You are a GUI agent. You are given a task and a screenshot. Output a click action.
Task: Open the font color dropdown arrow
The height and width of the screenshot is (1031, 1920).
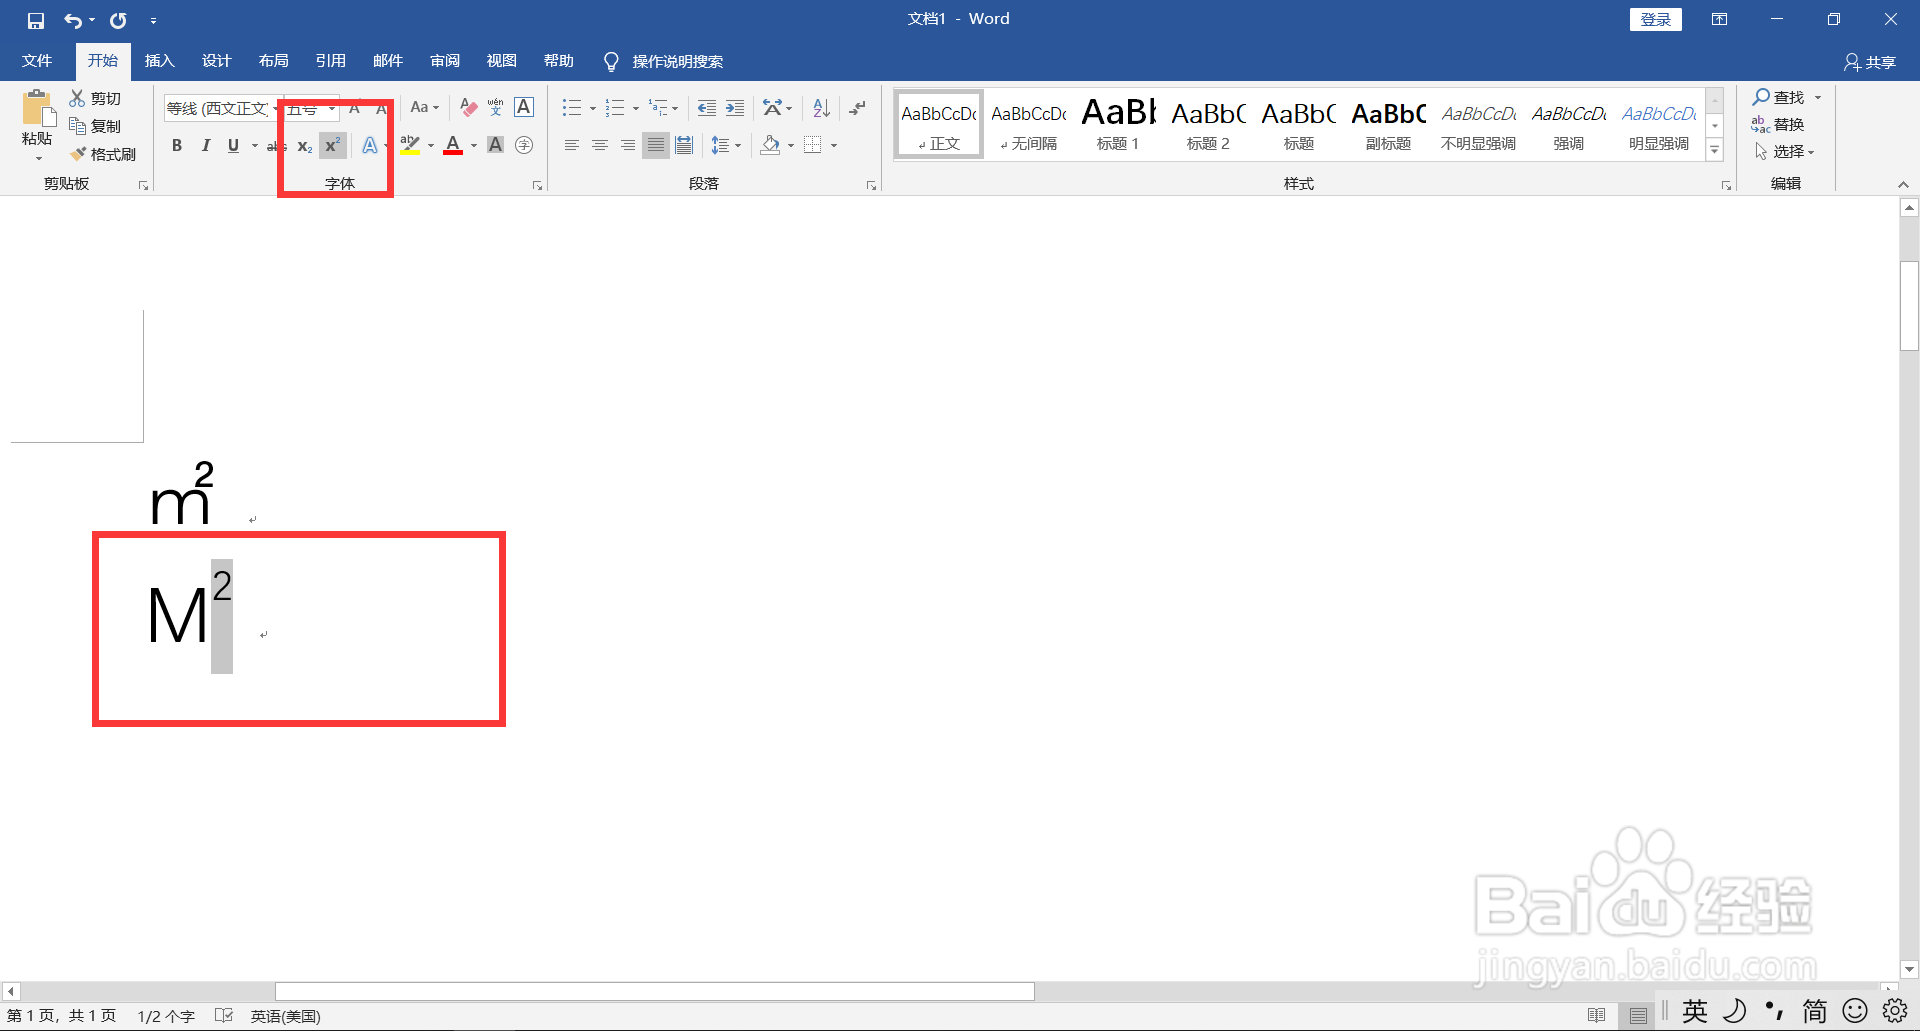(x=474, y=146)
